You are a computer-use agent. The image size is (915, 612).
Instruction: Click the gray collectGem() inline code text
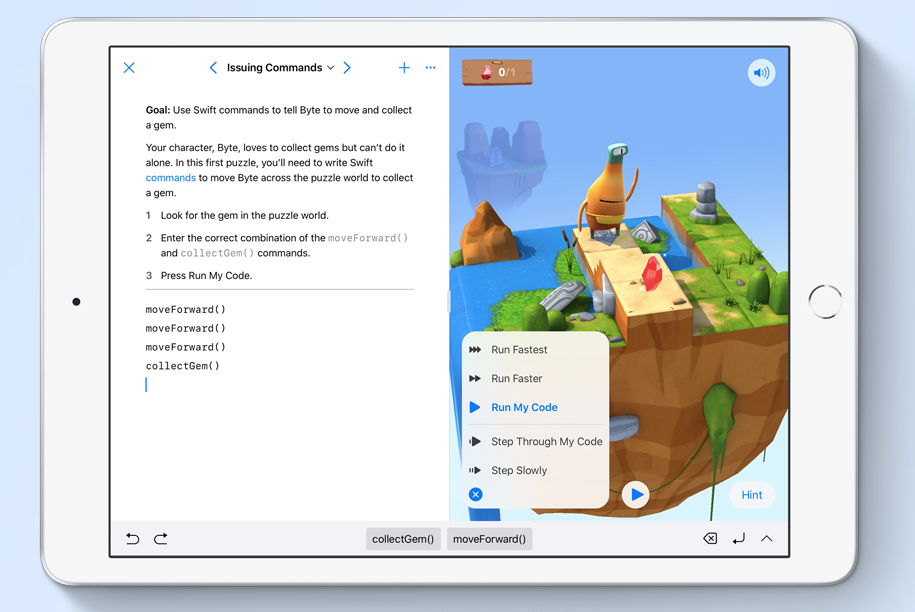click(217, 253)
